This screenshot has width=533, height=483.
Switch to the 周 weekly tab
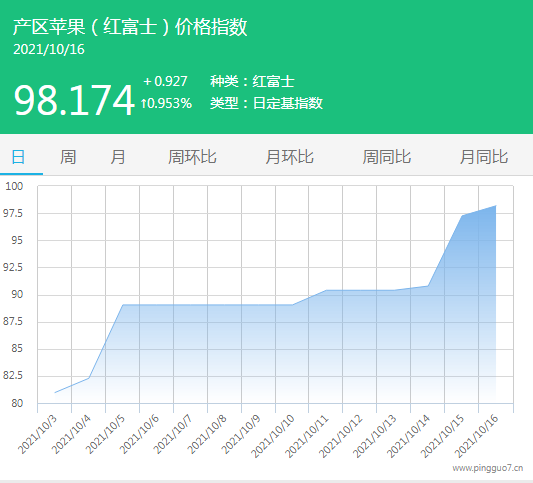click(68, 157)
